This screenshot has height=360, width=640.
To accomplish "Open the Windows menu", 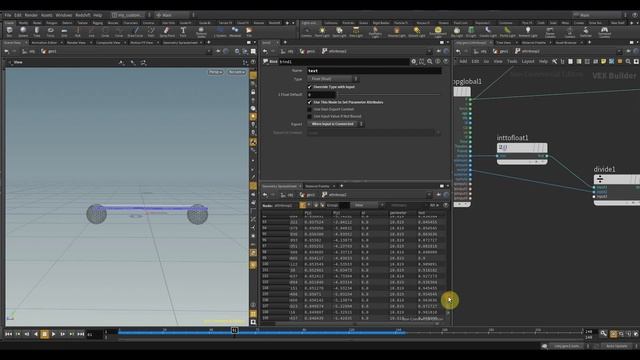I will point(64,15).
